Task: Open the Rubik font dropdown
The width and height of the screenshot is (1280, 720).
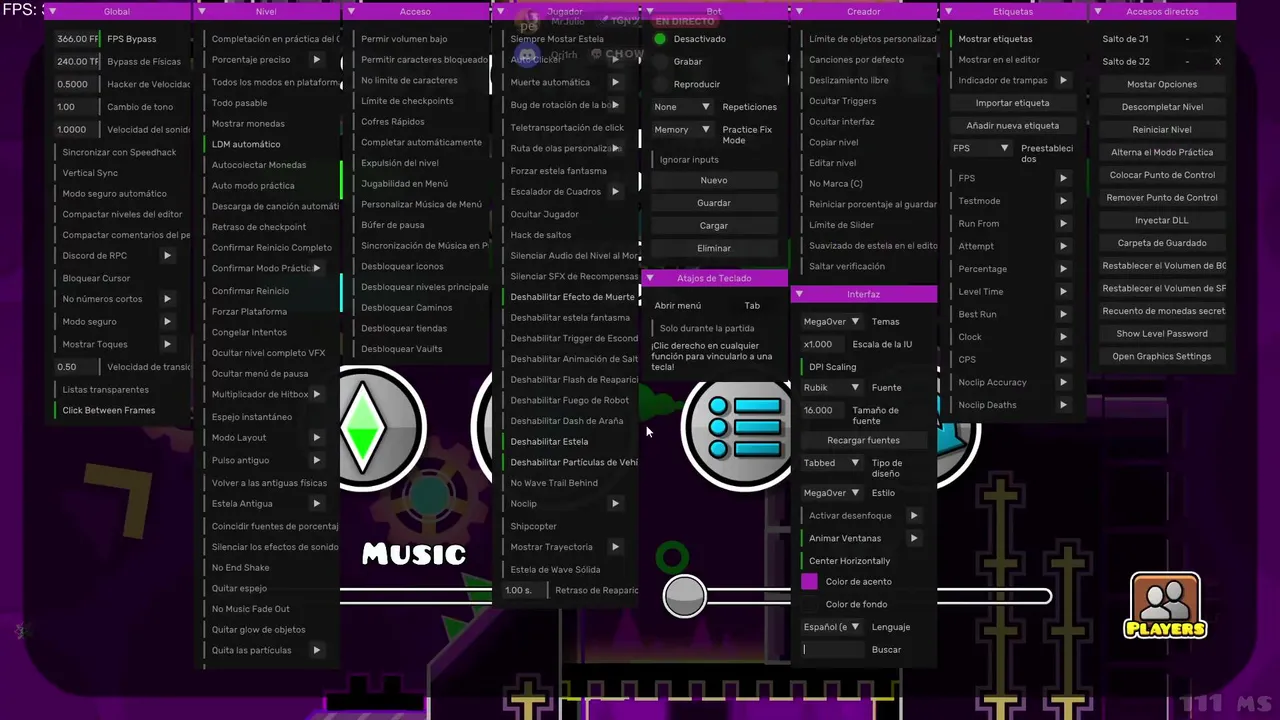Action: 832,388
